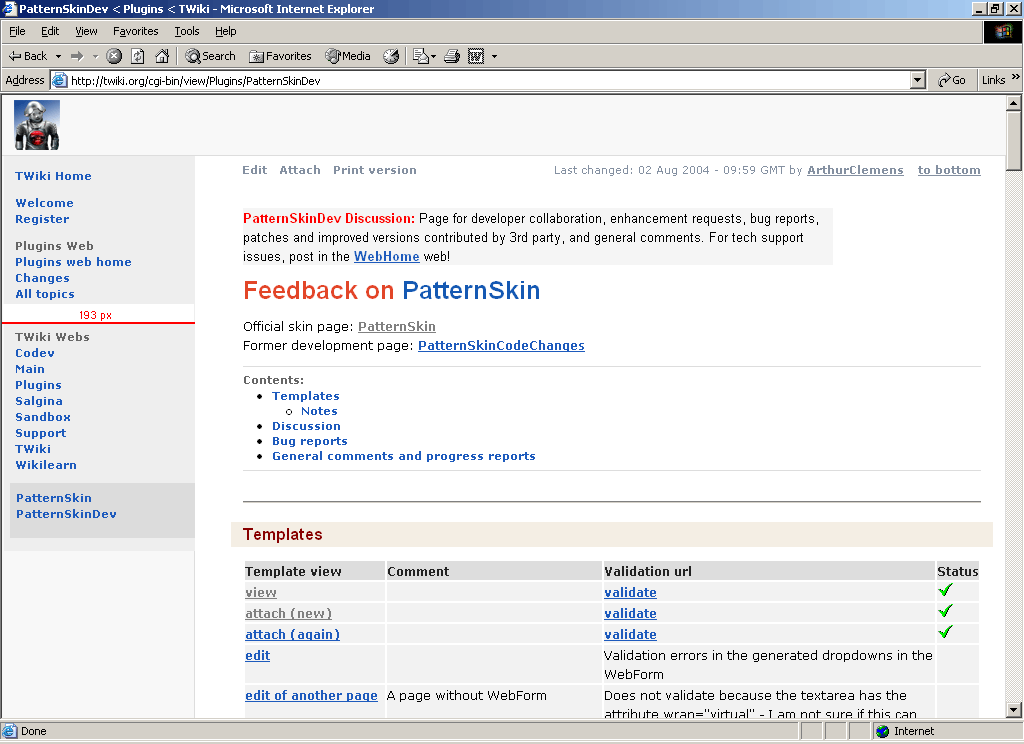Click the Print icon in toolbar

pyautogui.click(x=452, y=56)
